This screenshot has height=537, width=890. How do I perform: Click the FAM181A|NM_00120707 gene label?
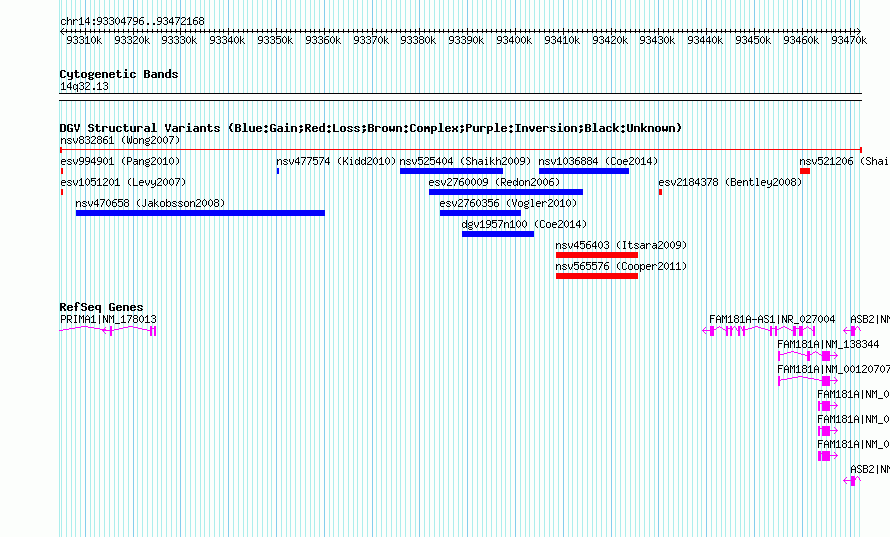(833, 369)
